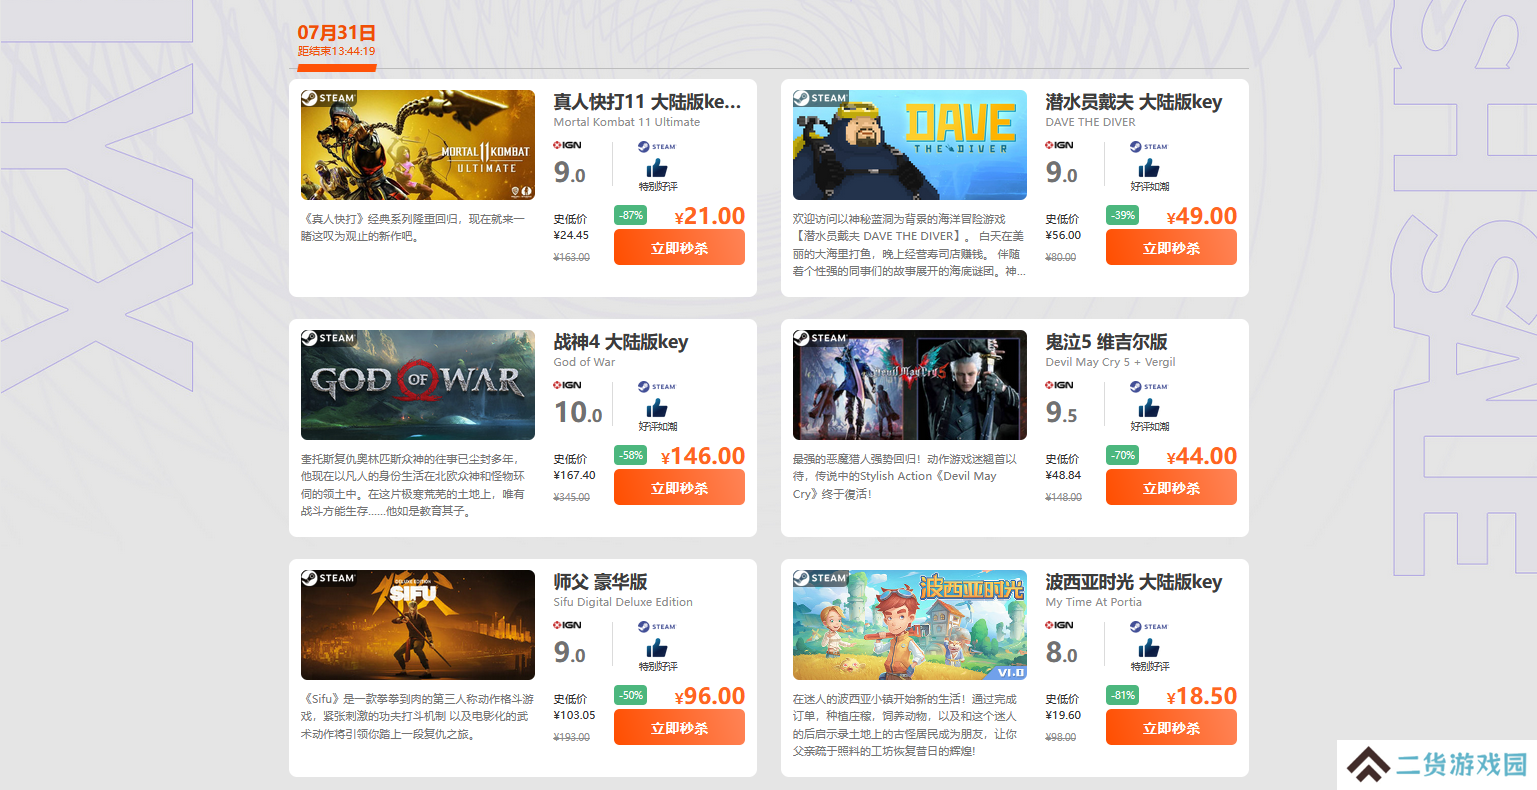The image size is (1537, 790).
Task: Click the IGN logo on the Dave the Diver card
Action: coord(1059,145)
